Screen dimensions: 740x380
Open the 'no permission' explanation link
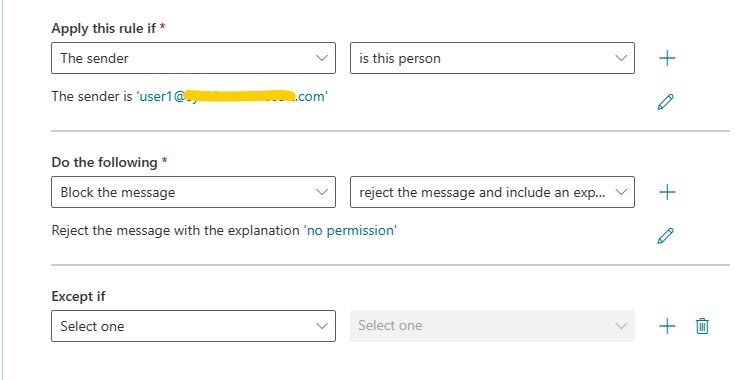click(350, 230)
